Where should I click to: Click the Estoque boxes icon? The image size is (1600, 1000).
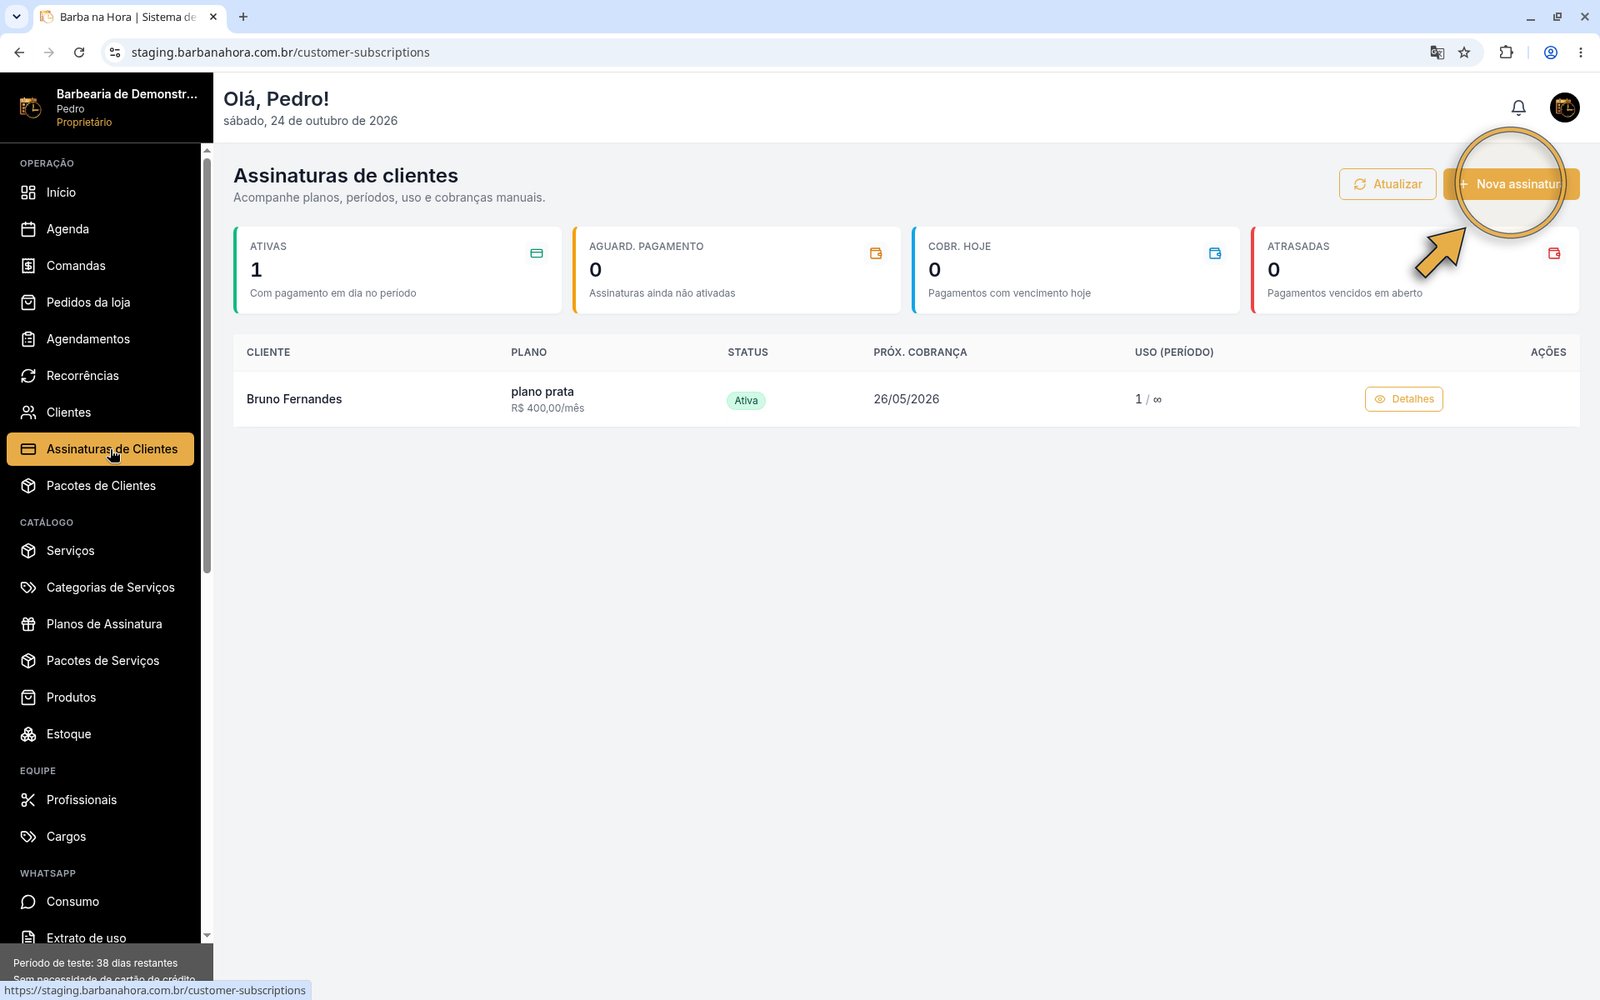(x=28, y=734)
